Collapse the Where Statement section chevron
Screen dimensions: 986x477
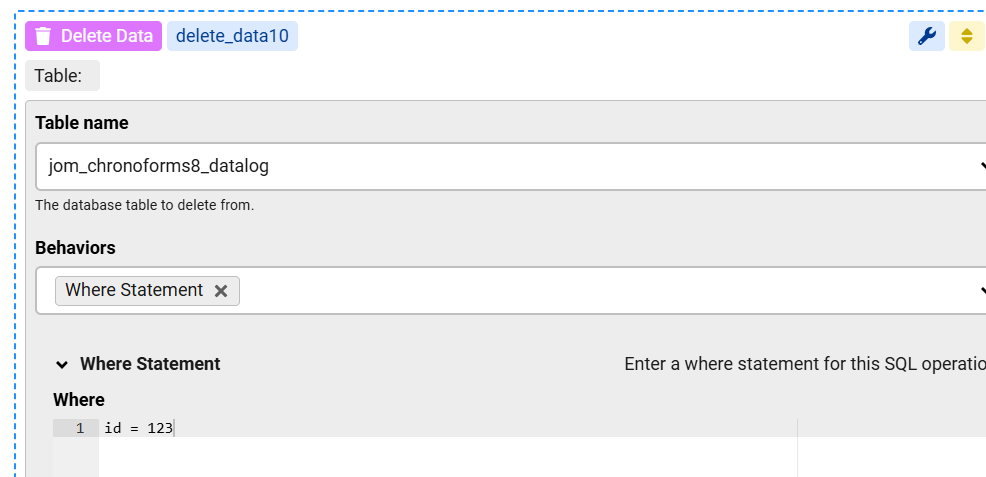coord(62,365)
